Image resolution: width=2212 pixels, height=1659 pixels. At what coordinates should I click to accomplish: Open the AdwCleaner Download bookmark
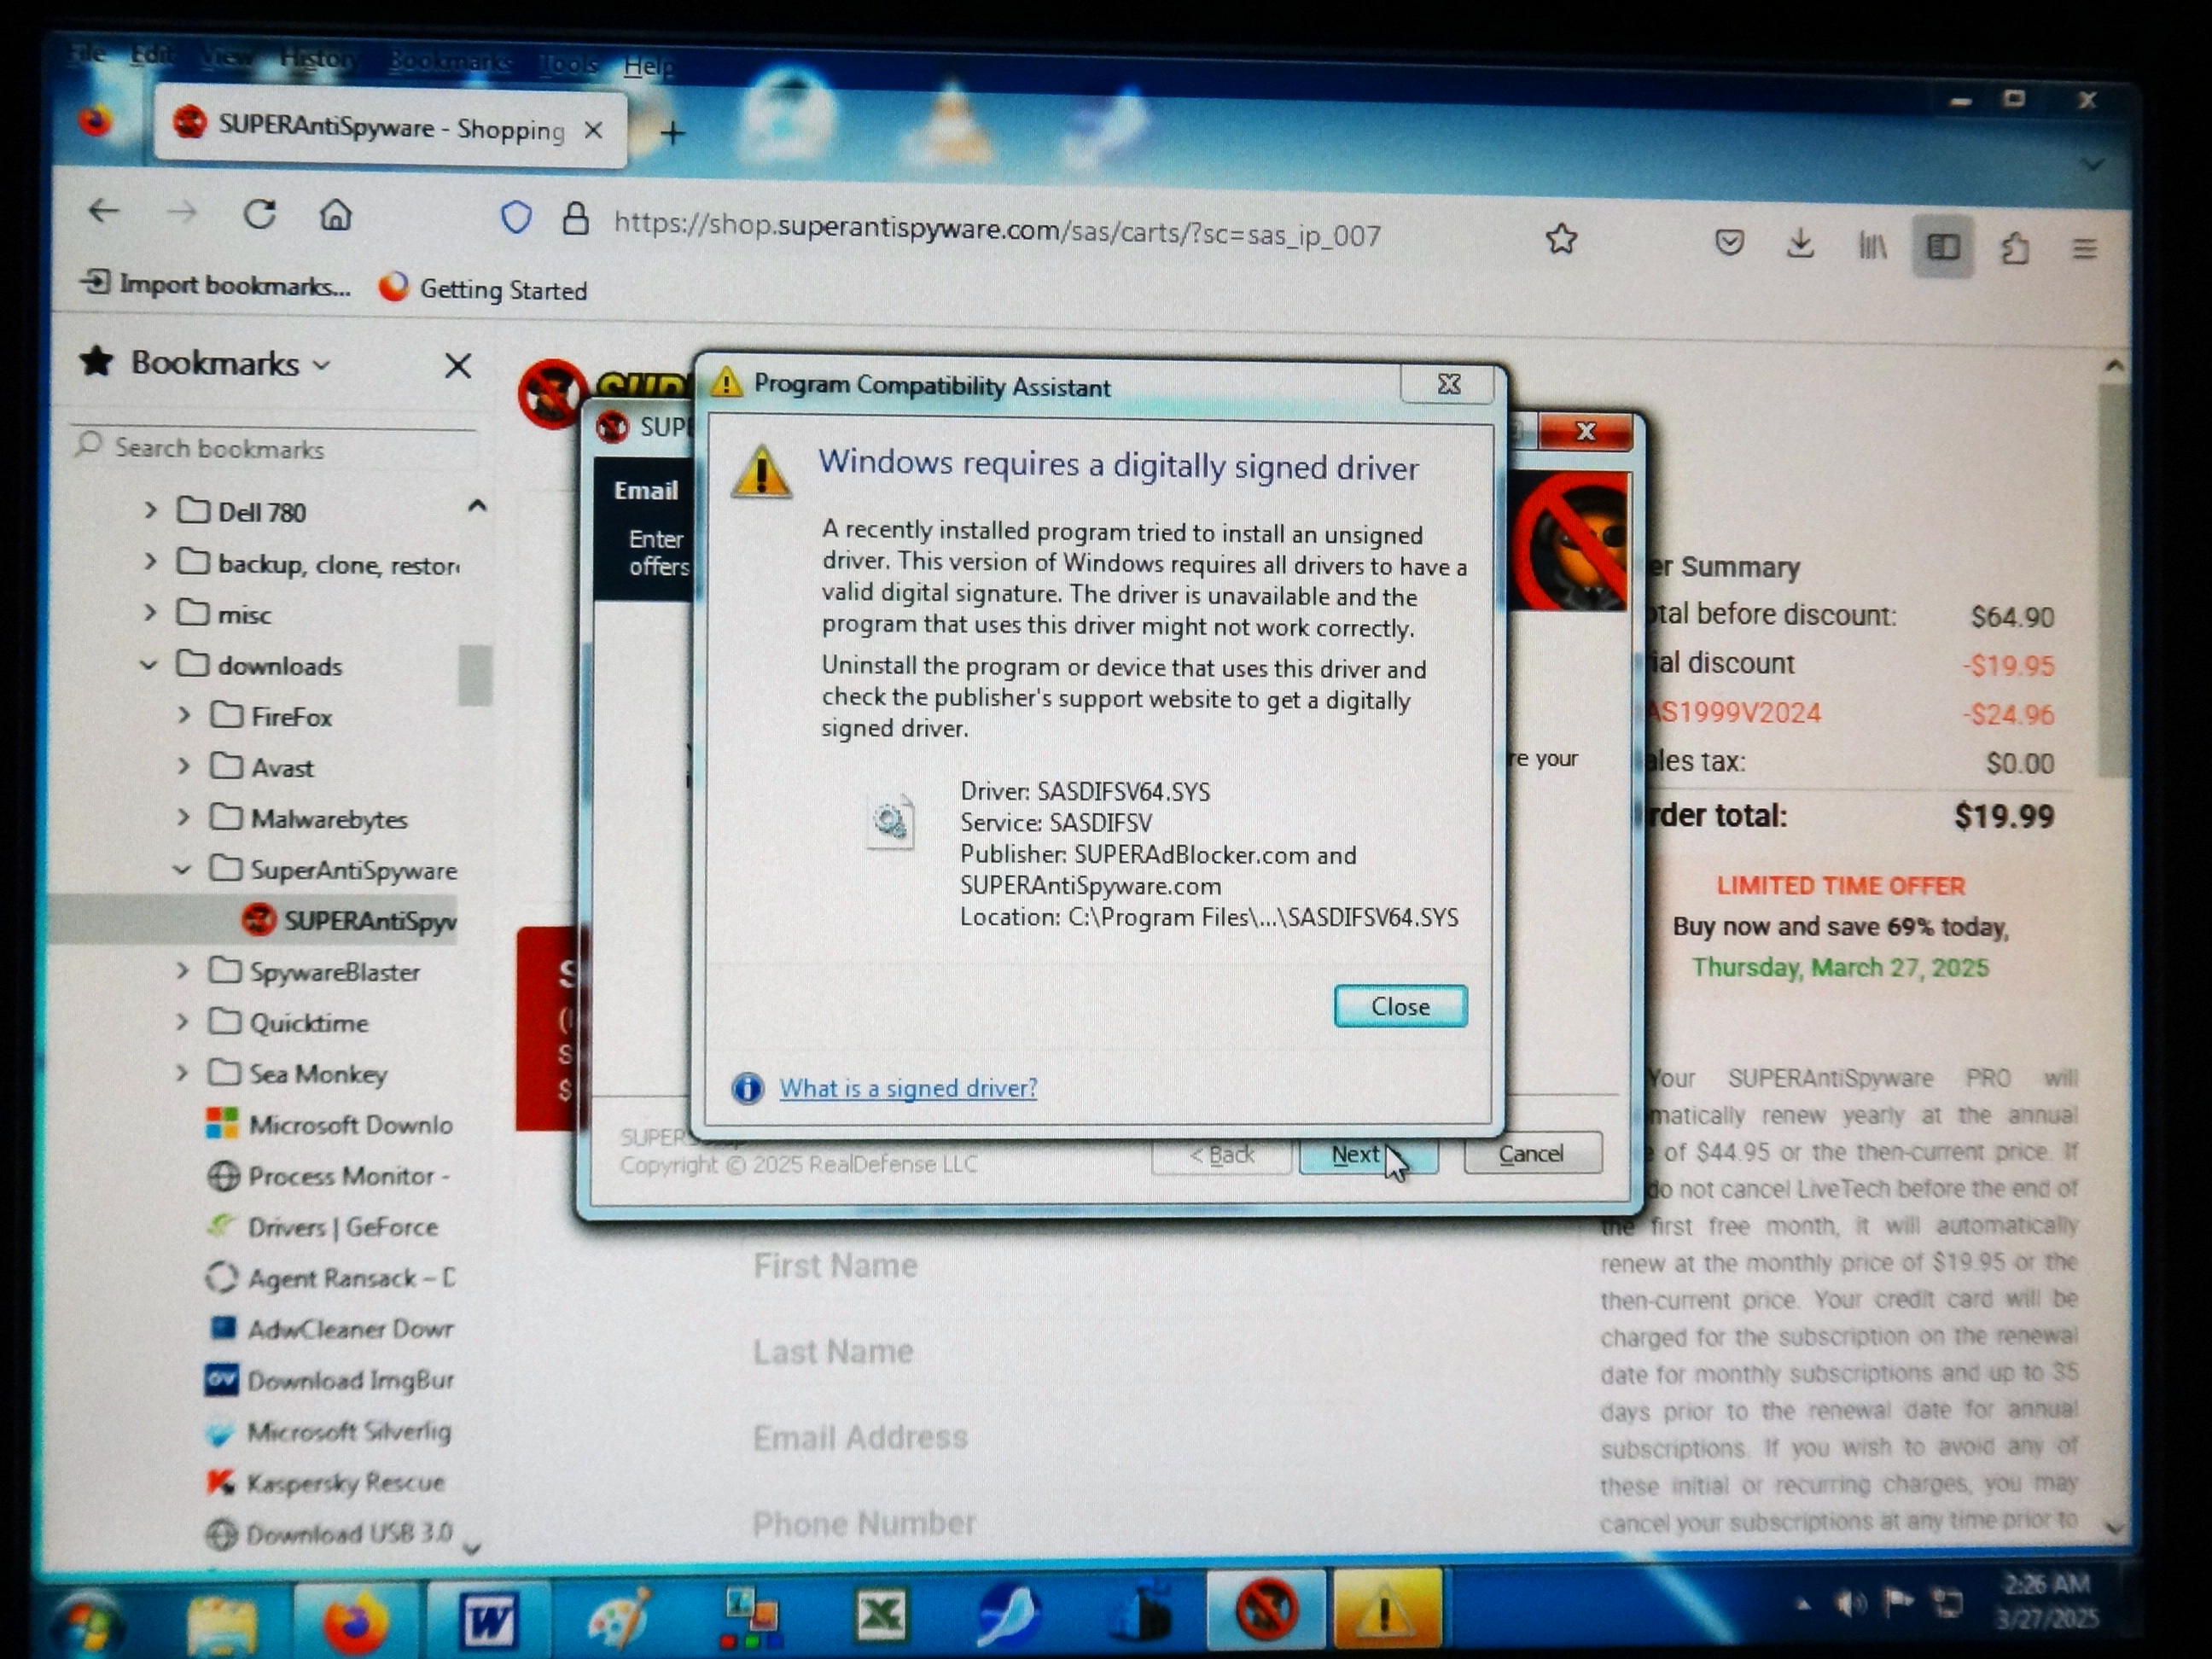pyautogui.click(x=330, y=1329)
